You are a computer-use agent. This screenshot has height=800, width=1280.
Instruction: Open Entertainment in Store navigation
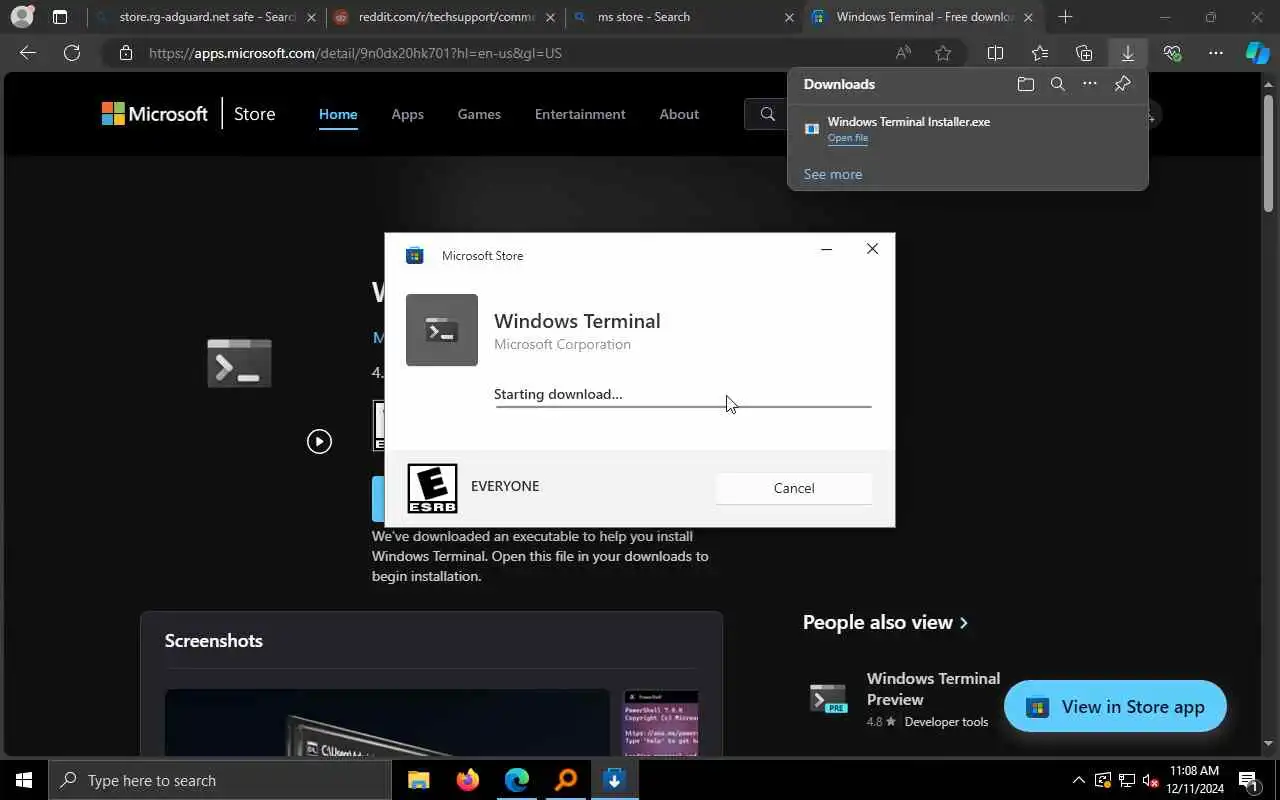(x=580, y=114)
